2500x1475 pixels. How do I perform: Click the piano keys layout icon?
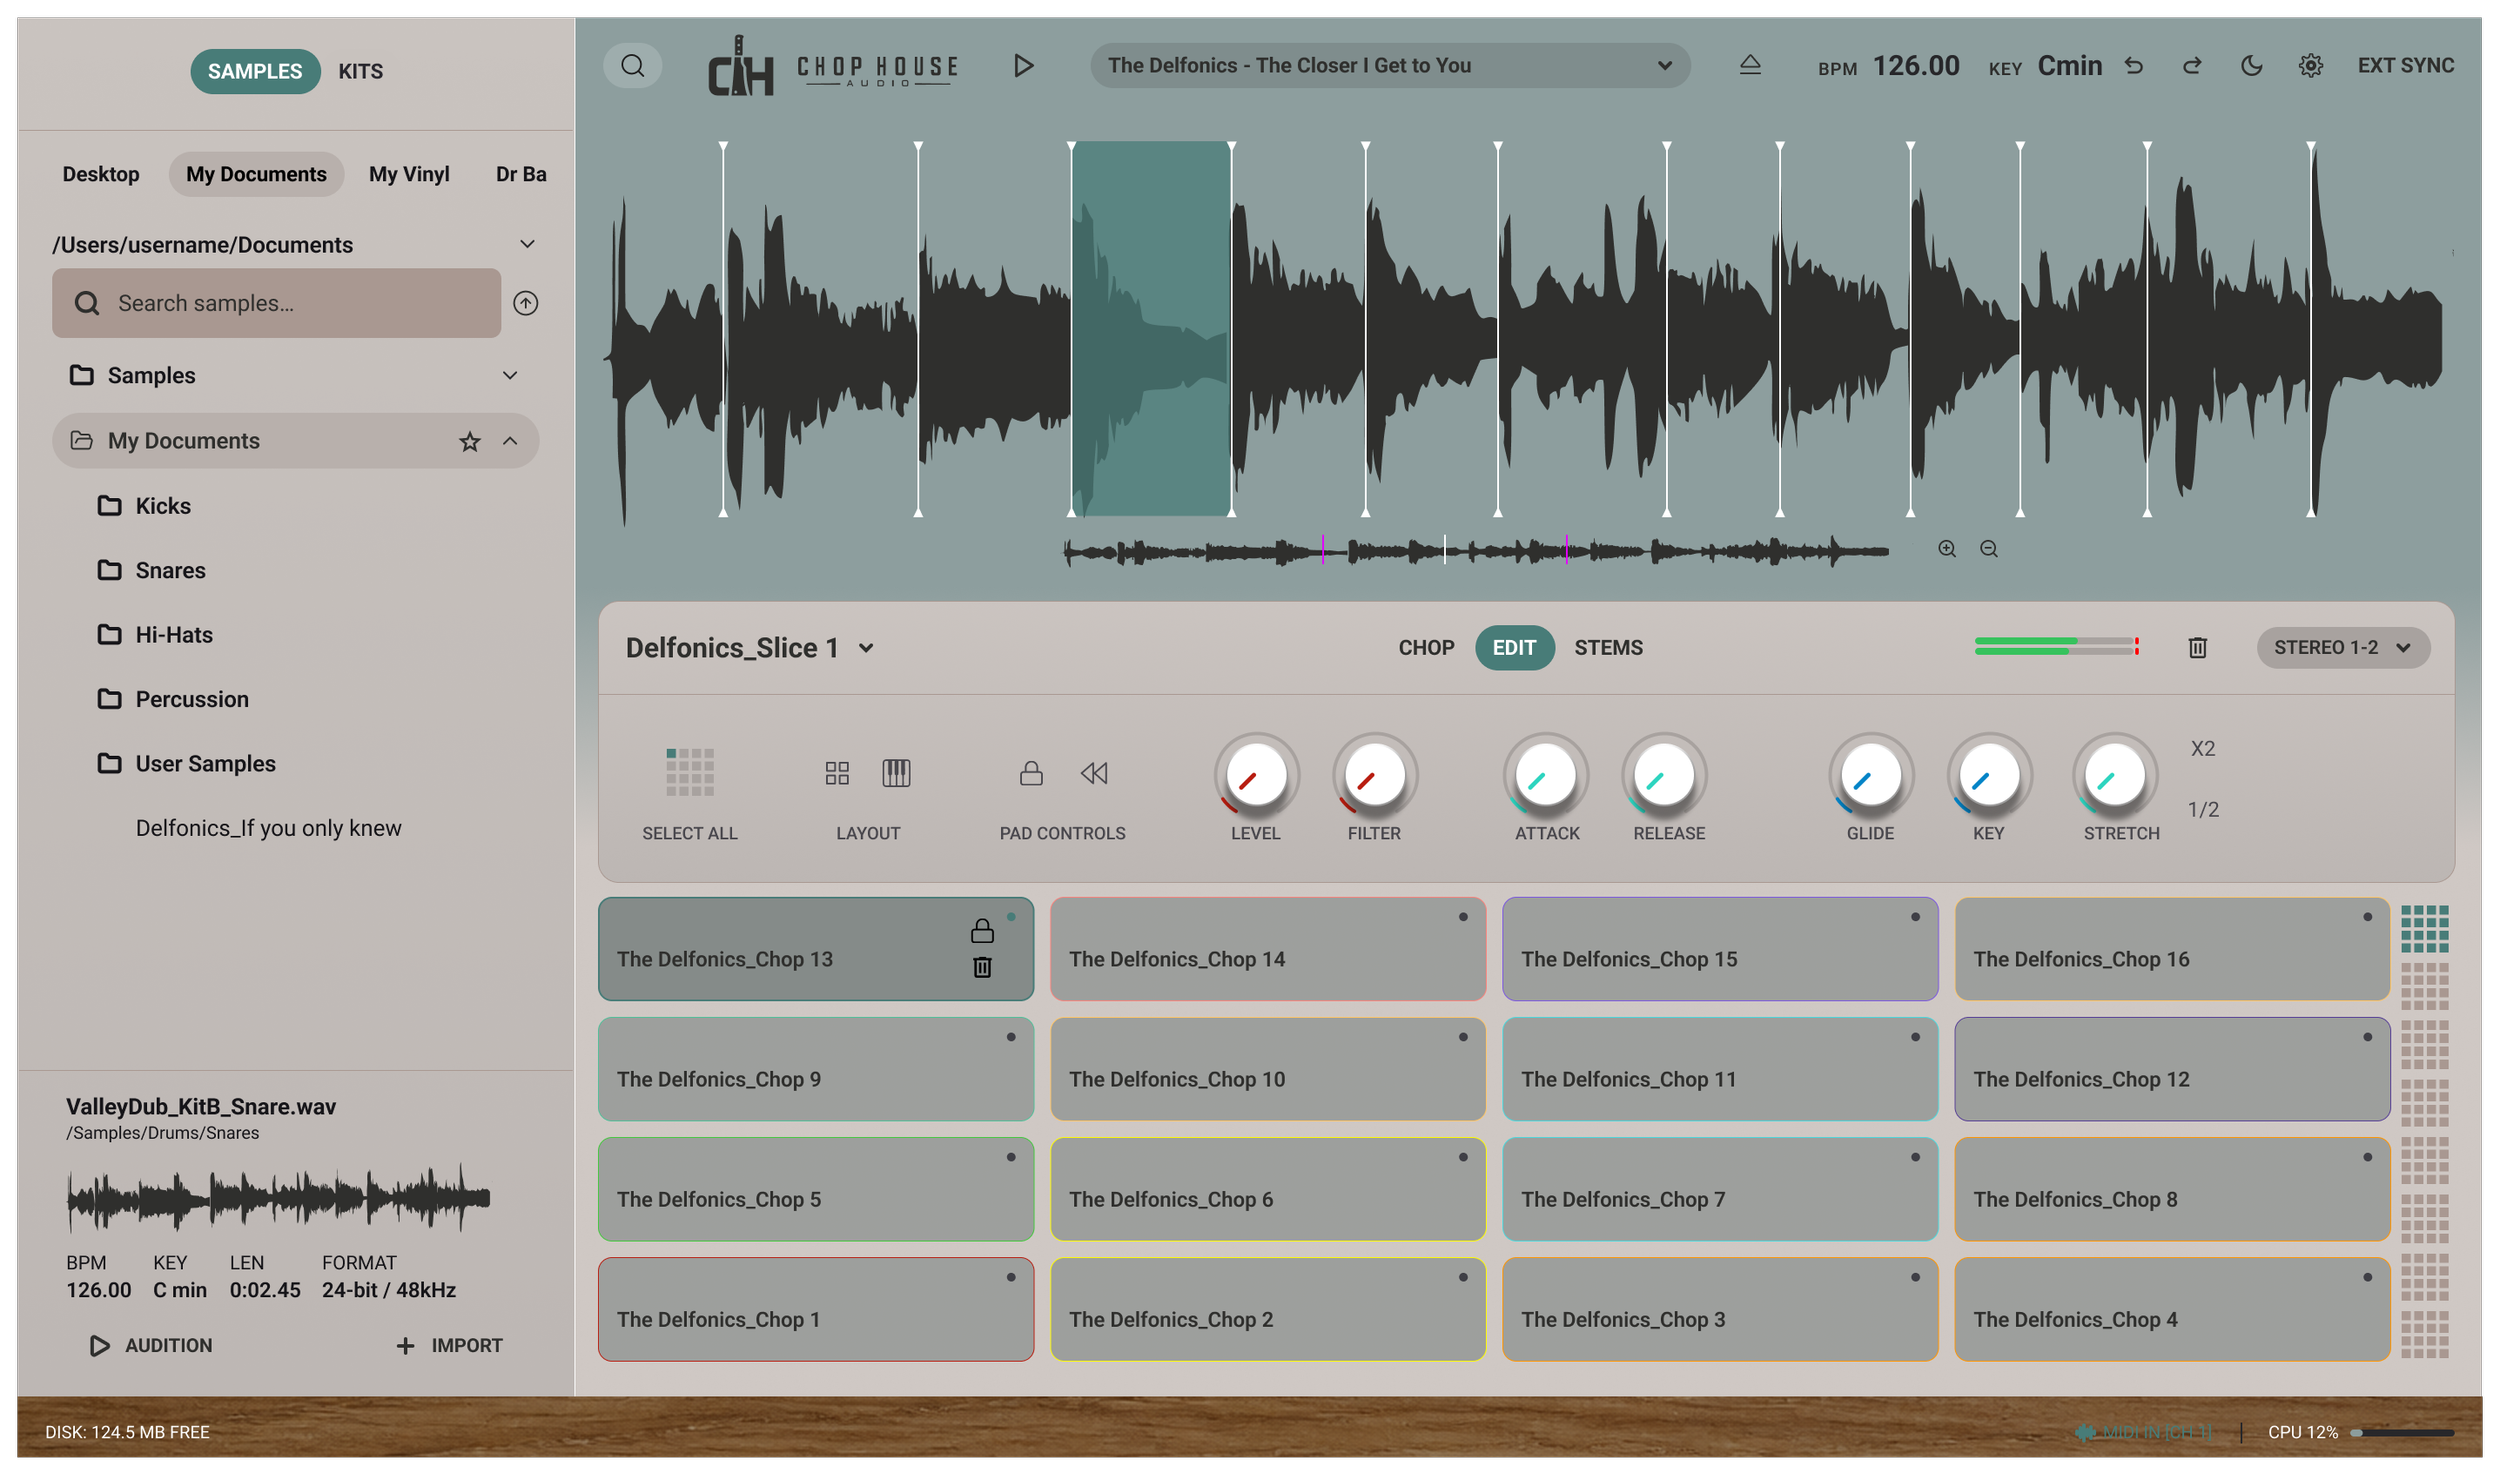click(x=896, y=773)
